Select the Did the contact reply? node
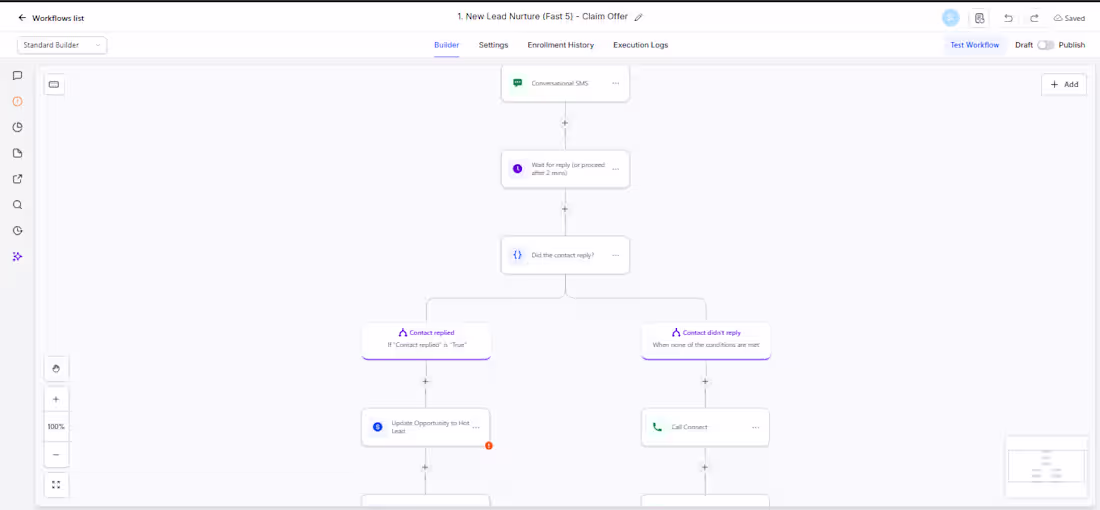Image resolution: width=1100 pixels, height=510 pixels. [565, 255]
